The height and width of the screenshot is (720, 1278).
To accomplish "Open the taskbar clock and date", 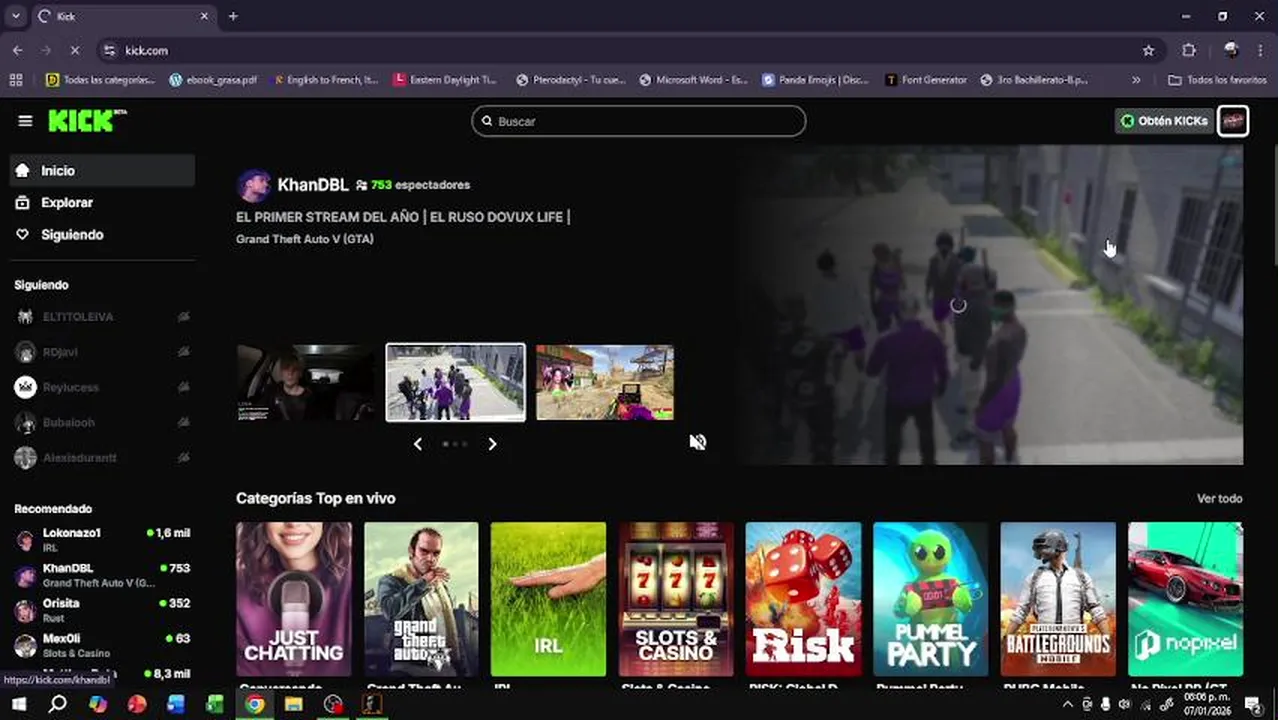I will 1207,704.
